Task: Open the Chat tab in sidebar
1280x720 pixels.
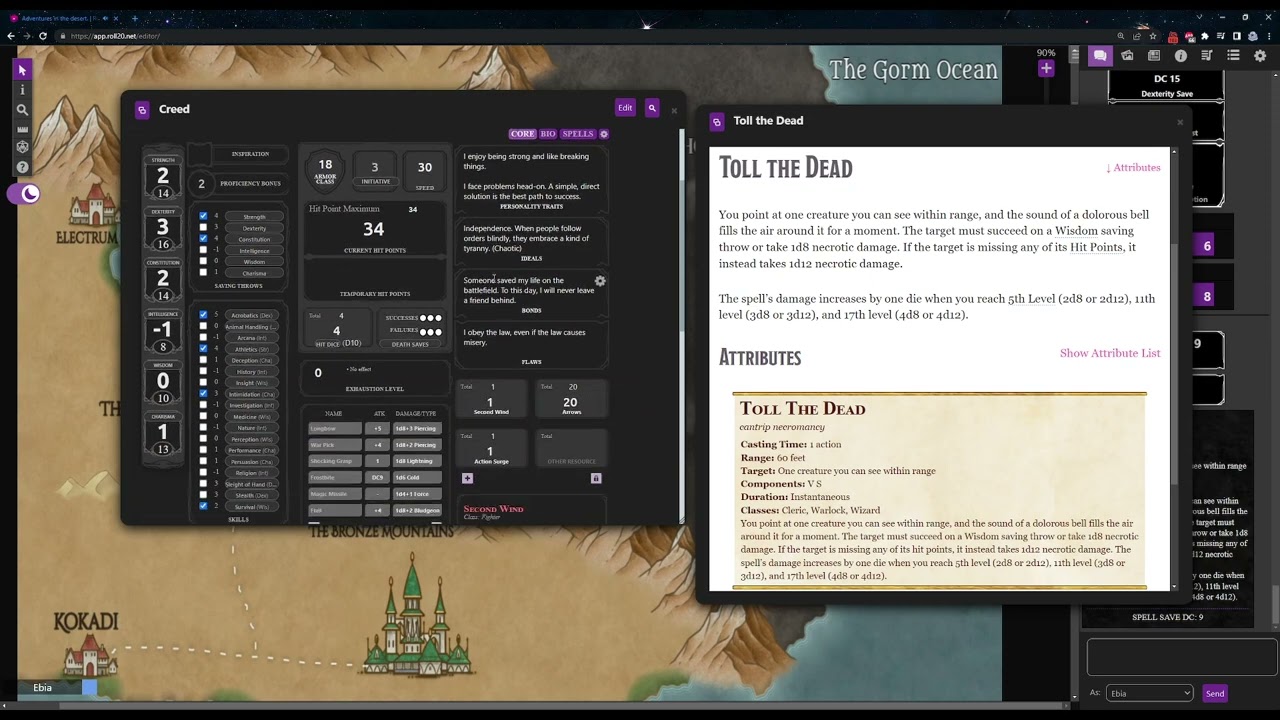Action: click(x=1100, y=56)
